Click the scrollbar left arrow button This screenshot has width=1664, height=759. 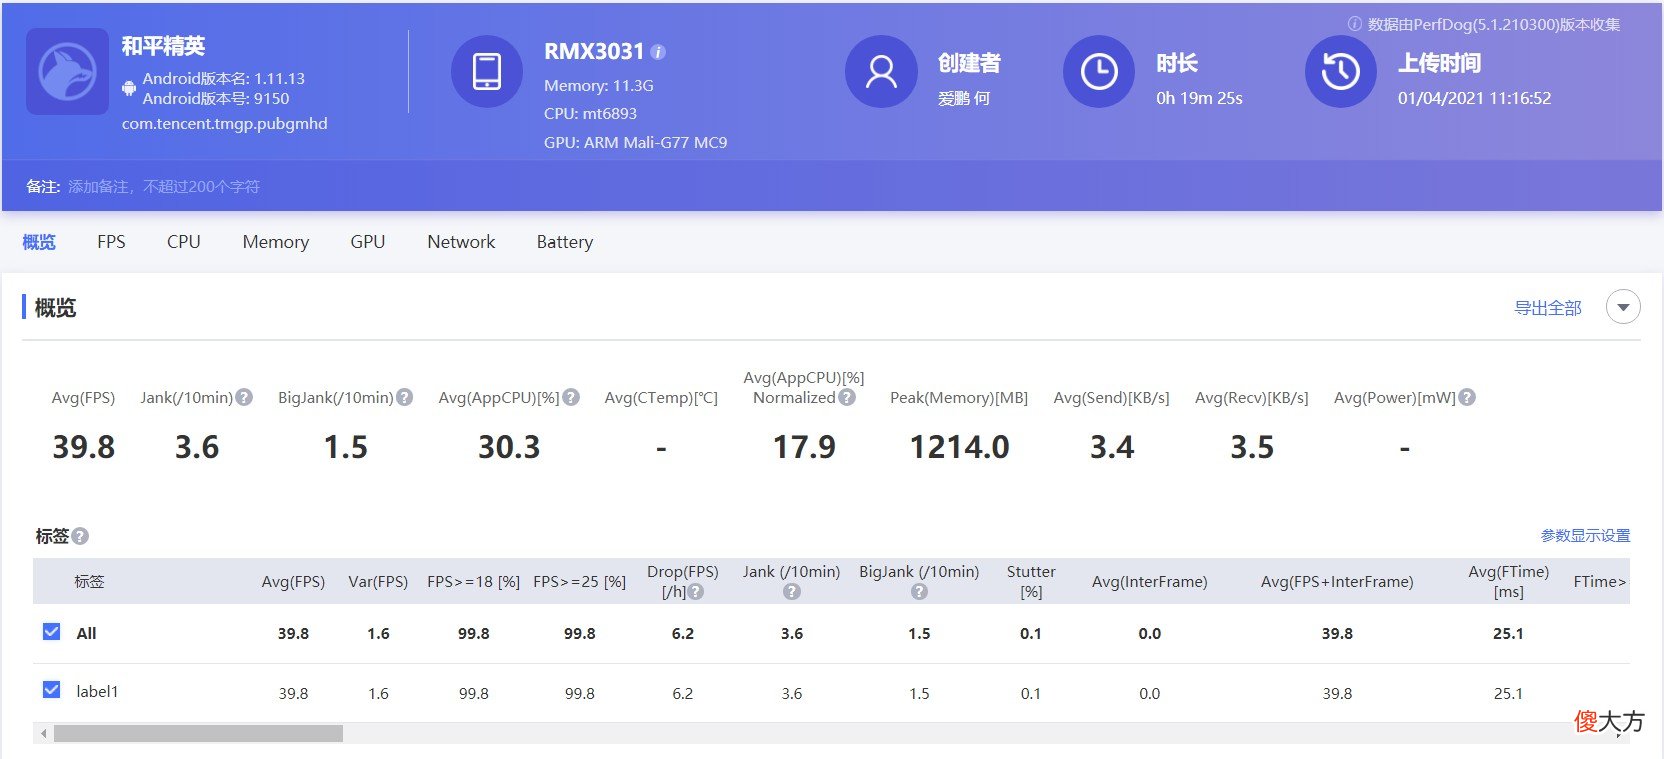point(43,734)
